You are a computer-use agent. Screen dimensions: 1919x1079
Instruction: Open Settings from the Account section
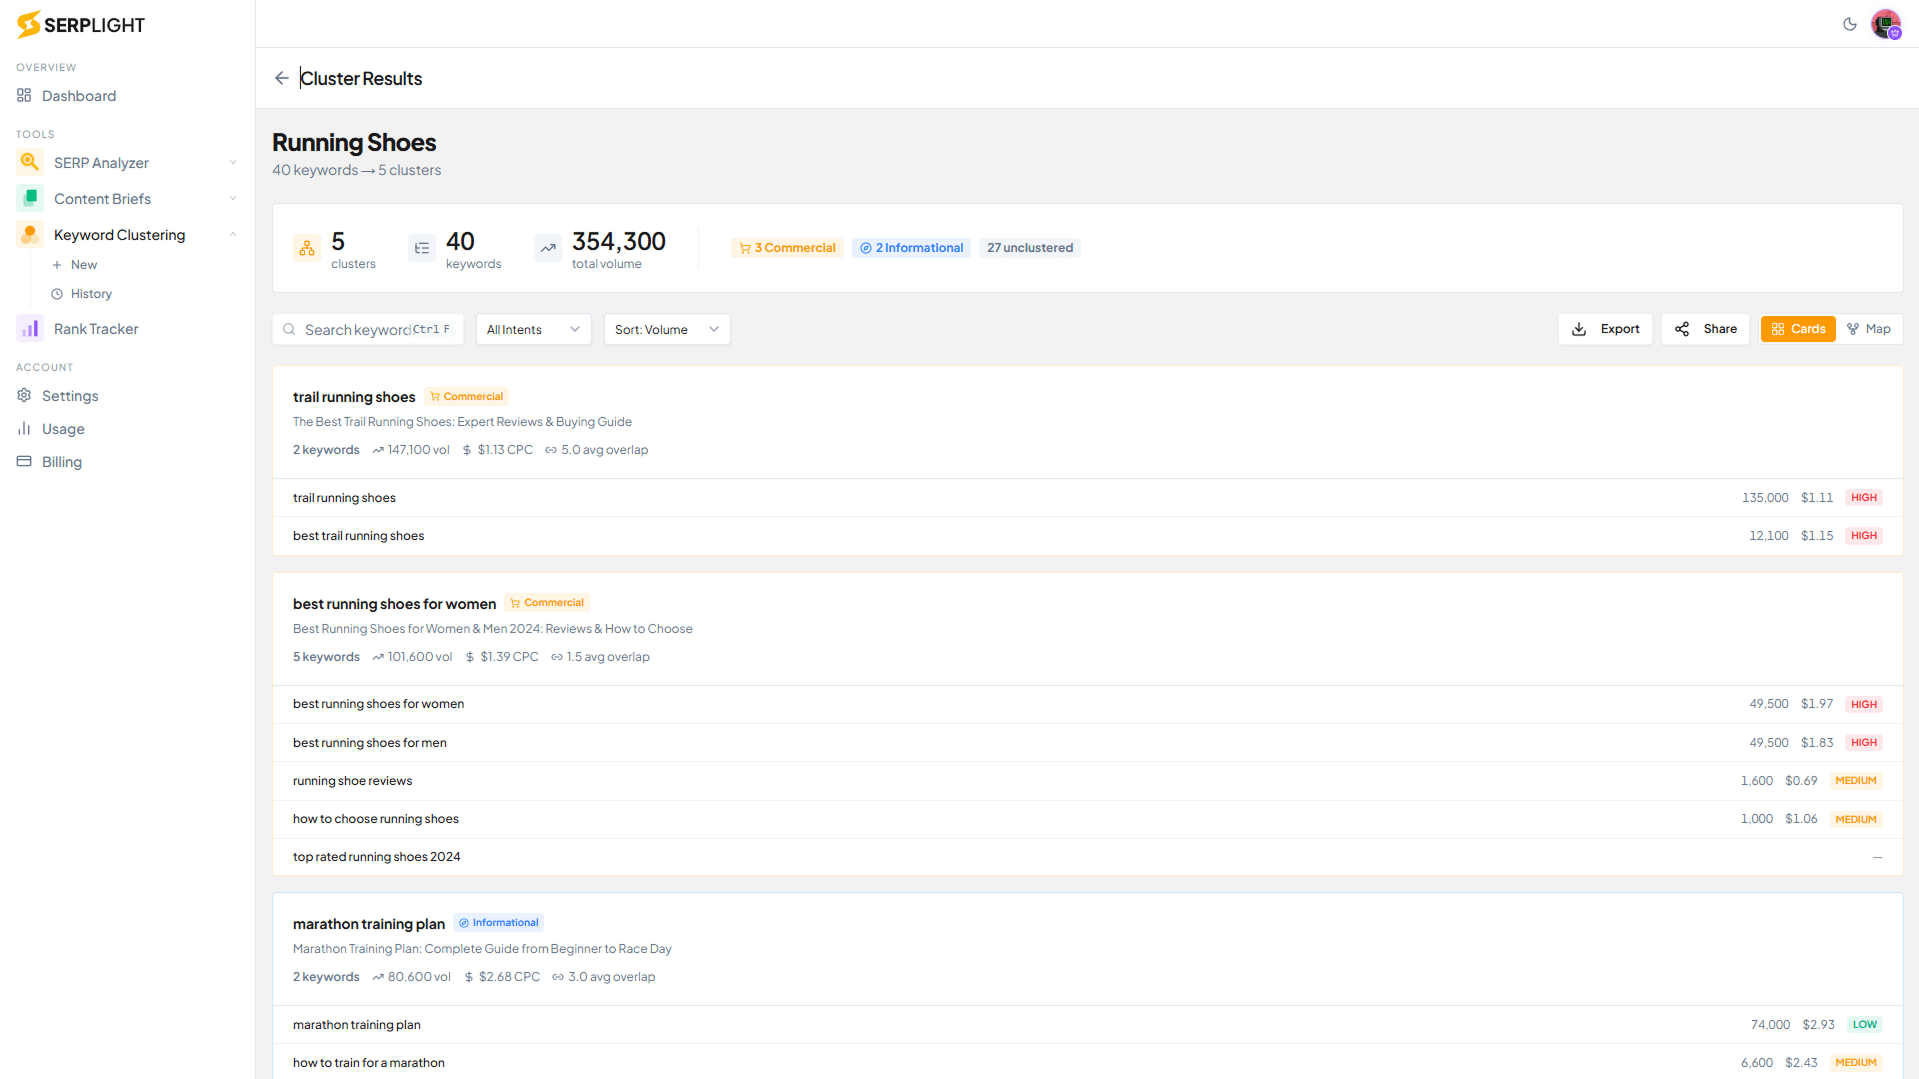69,395
